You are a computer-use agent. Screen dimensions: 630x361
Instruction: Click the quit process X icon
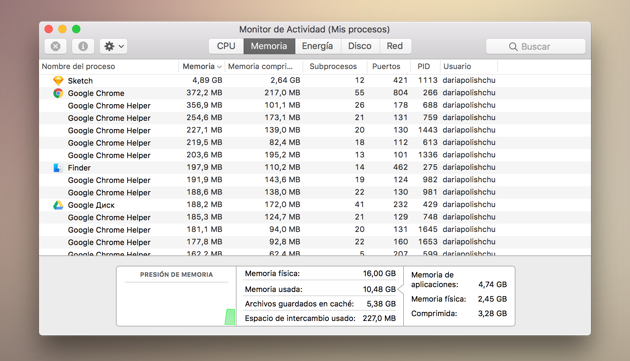coord(55,46)
